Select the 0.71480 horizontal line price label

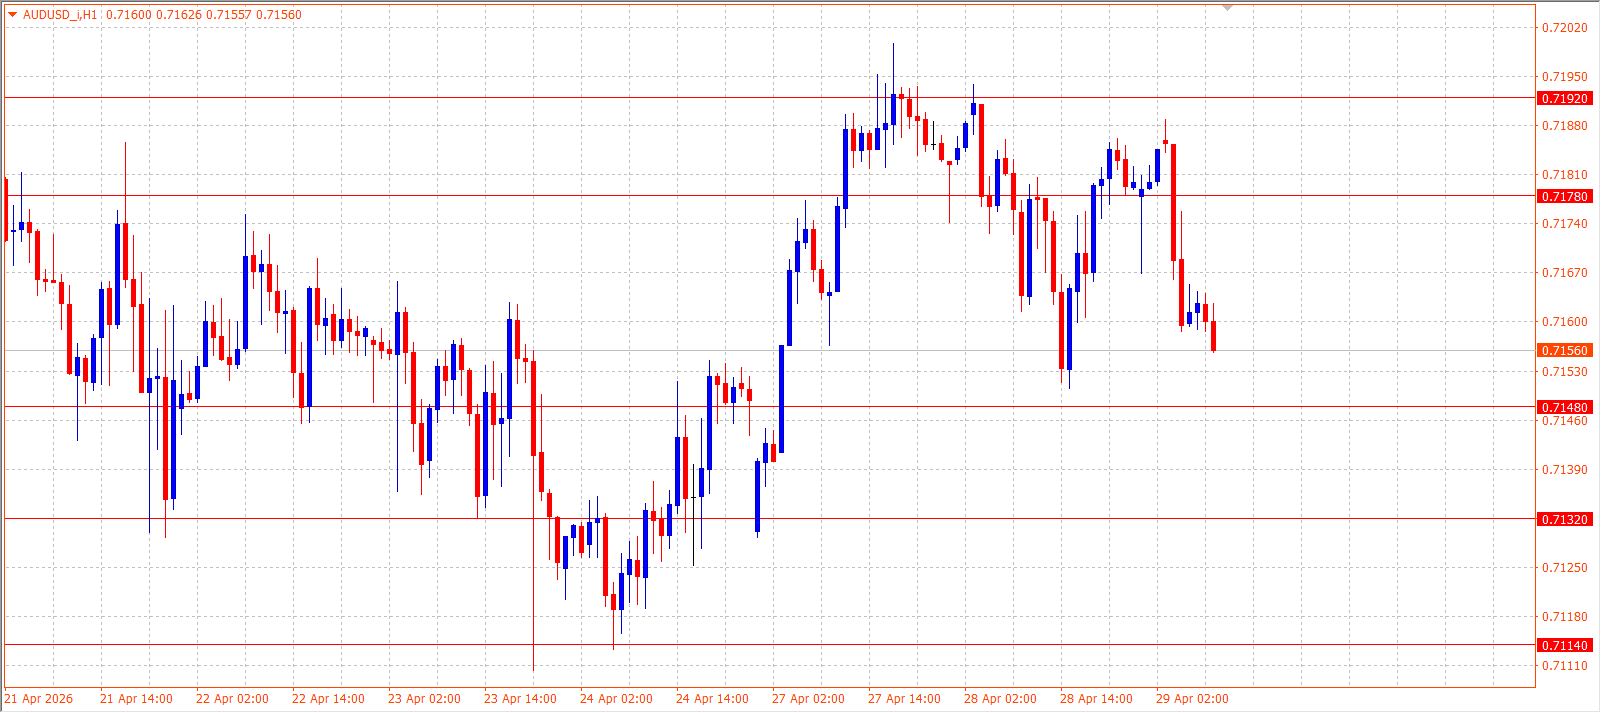[1564, 407]
